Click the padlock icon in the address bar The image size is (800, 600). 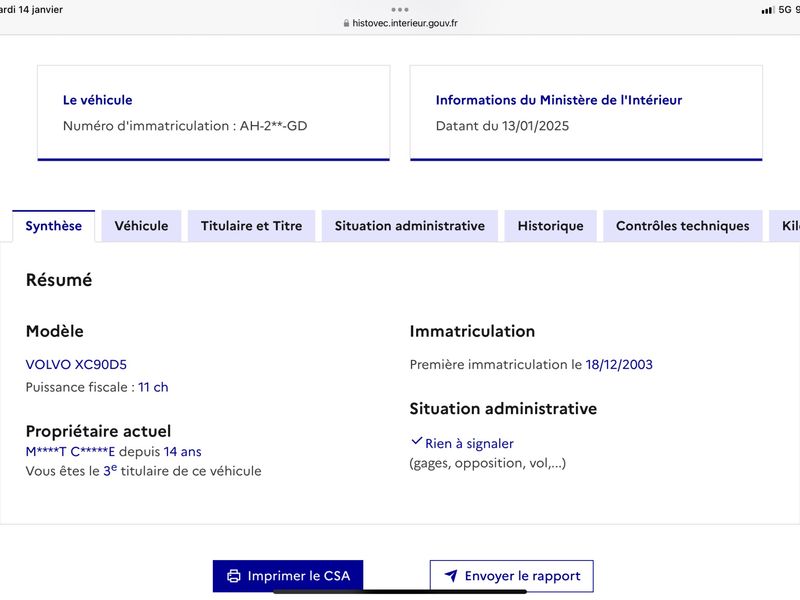coord(346,23)
